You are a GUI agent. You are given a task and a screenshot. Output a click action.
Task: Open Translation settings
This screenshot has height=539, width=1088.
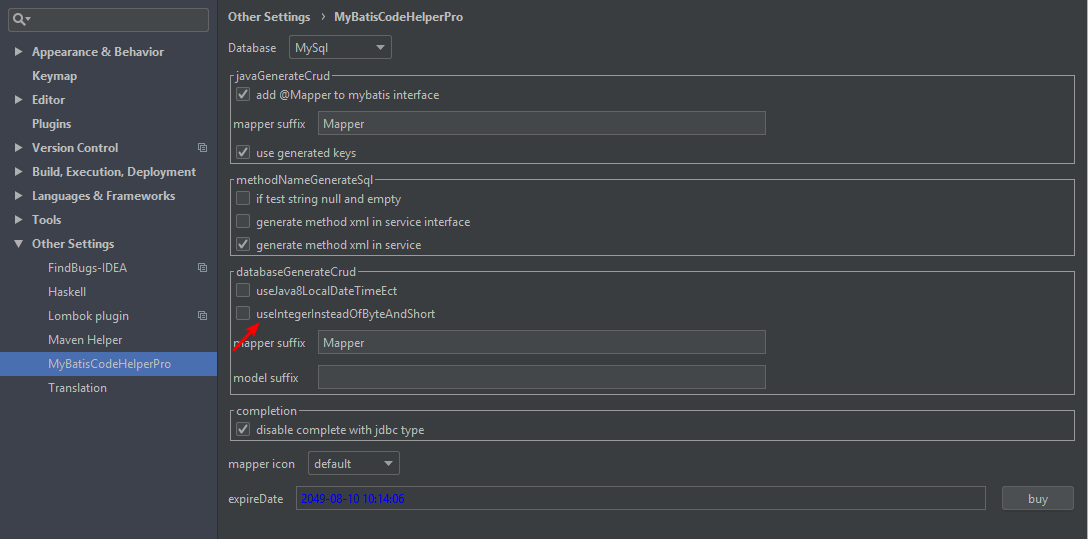tap(77, 388)
